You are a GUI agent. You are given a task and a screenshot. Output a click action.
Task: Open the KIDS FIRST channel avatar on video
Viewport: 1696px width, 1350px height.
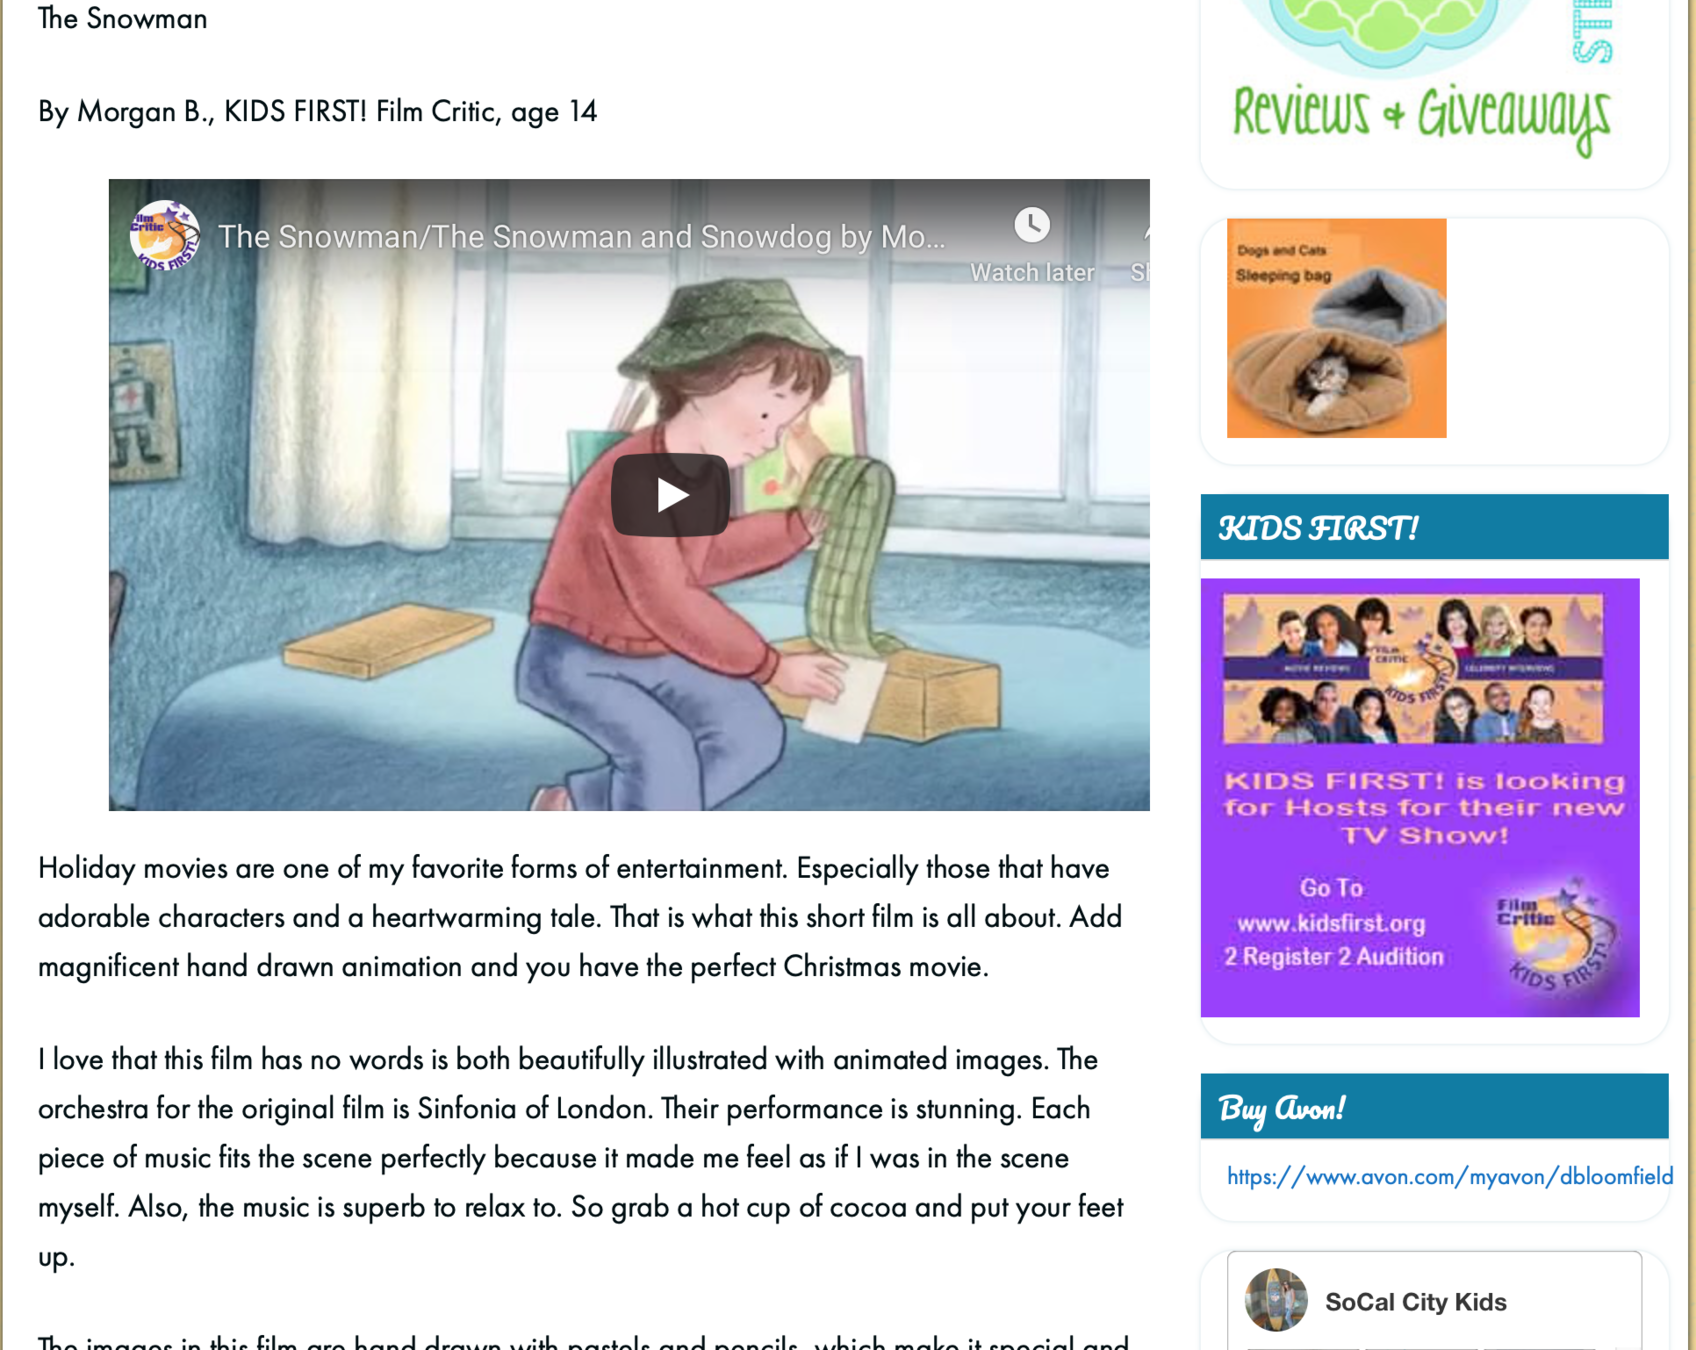click(164, 236)
